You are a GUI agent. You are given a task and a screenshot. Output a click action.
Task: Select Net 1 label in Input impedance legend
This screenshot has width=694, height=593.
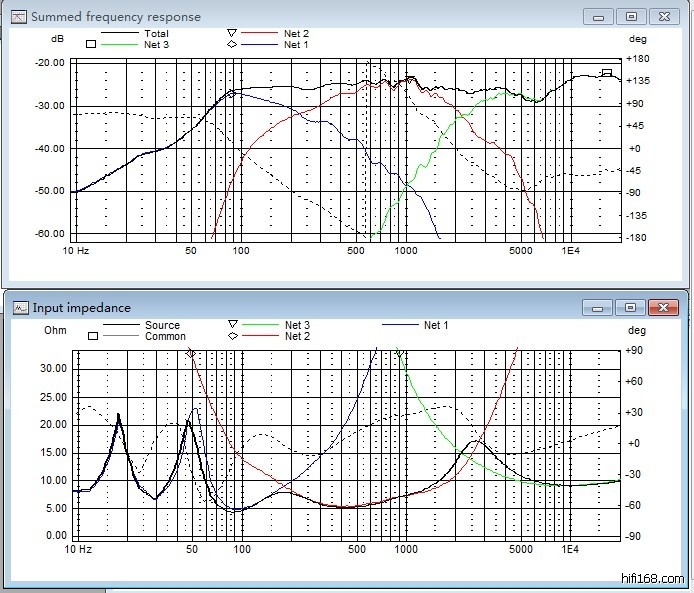(436, 325)
